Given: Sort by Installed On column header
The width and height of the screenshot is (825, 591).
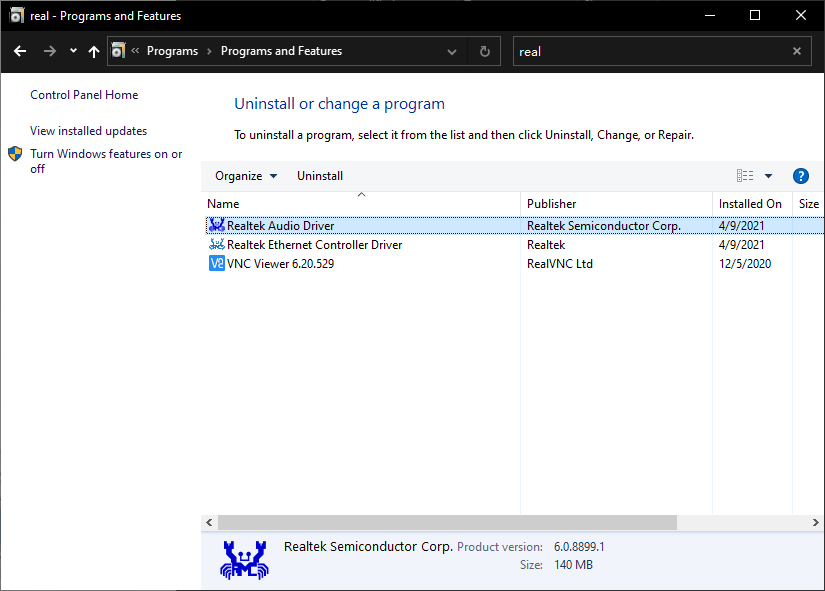Looking at the screenshot, I should tap(750, 204).
